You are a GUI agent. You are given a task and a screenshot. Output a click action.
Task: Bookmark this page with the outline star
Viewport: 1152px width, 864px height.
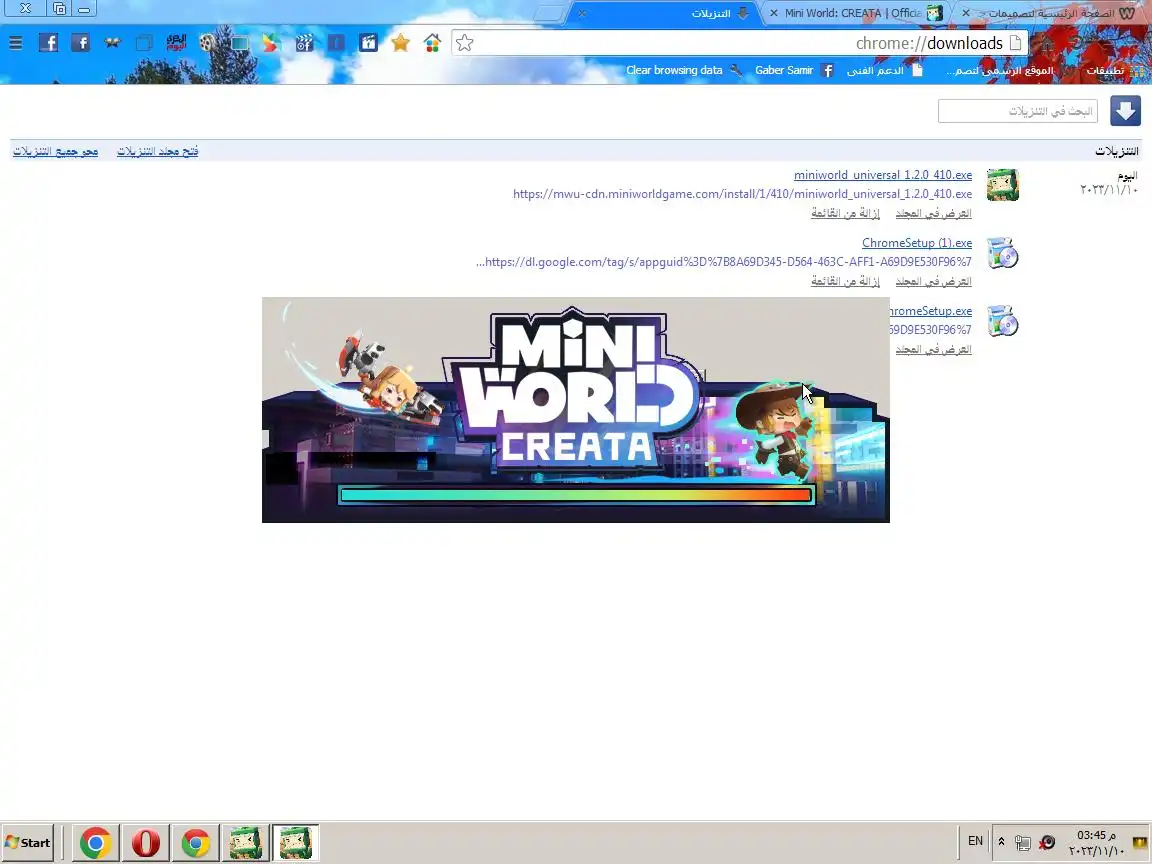click(464, 43)
